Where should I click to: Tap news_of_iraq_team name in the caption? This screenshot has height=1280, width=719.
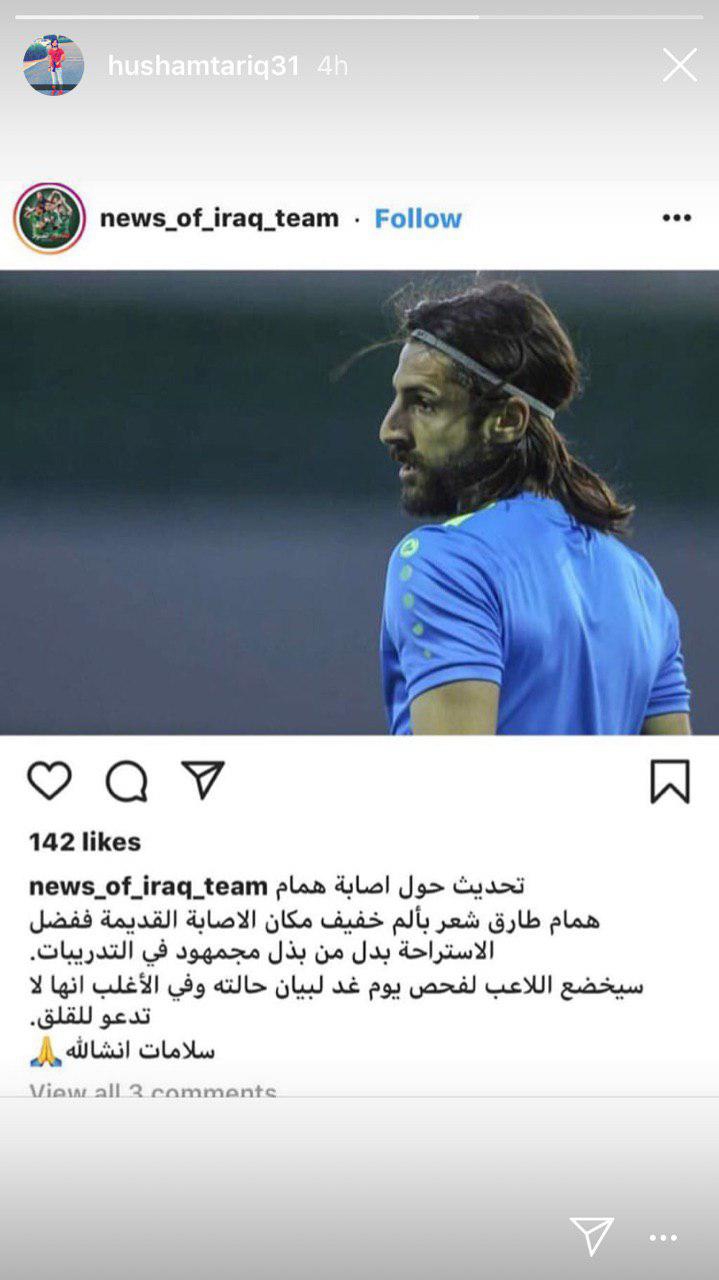(x=148, y=886)
